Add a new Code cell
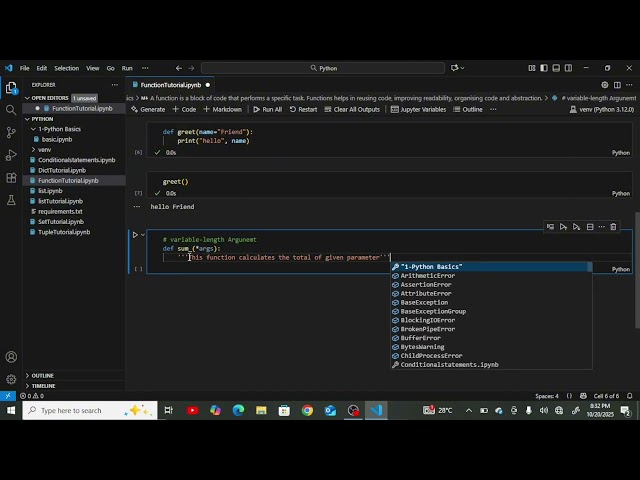 tap(184, 109)
